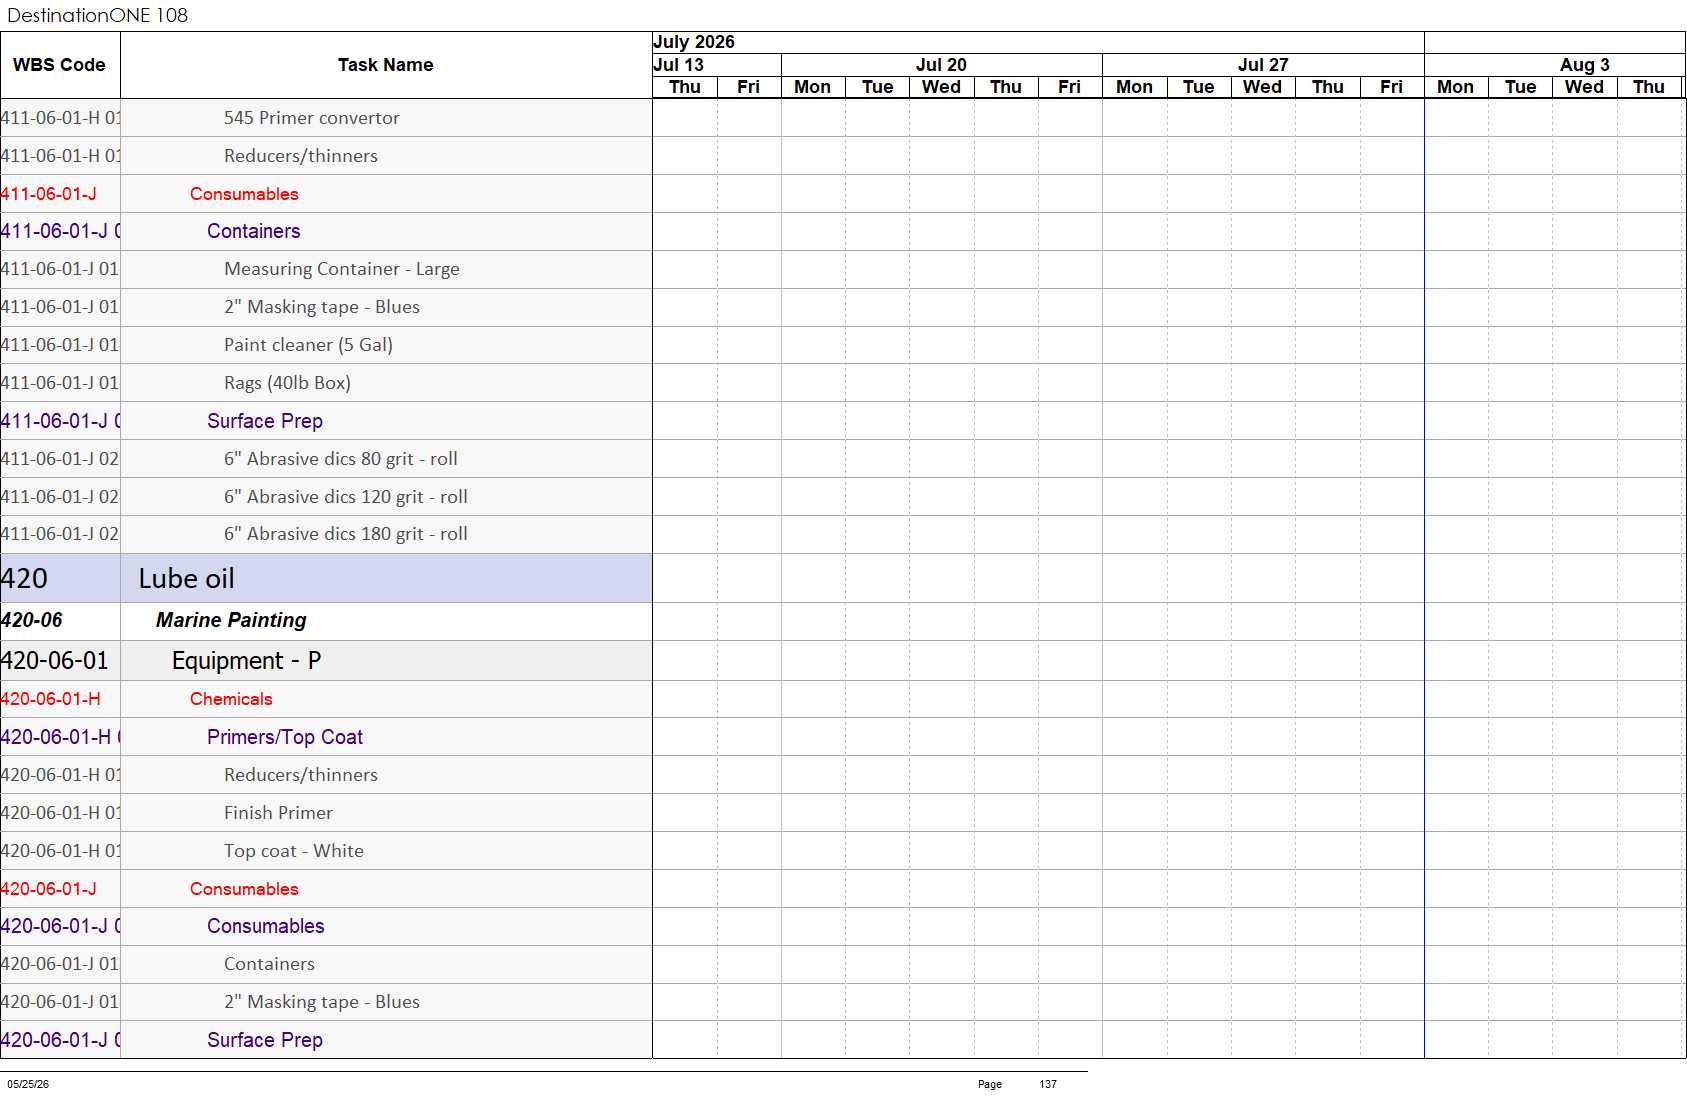Select the Finish Primer task

pyautogui.click(x=326, y=813)
